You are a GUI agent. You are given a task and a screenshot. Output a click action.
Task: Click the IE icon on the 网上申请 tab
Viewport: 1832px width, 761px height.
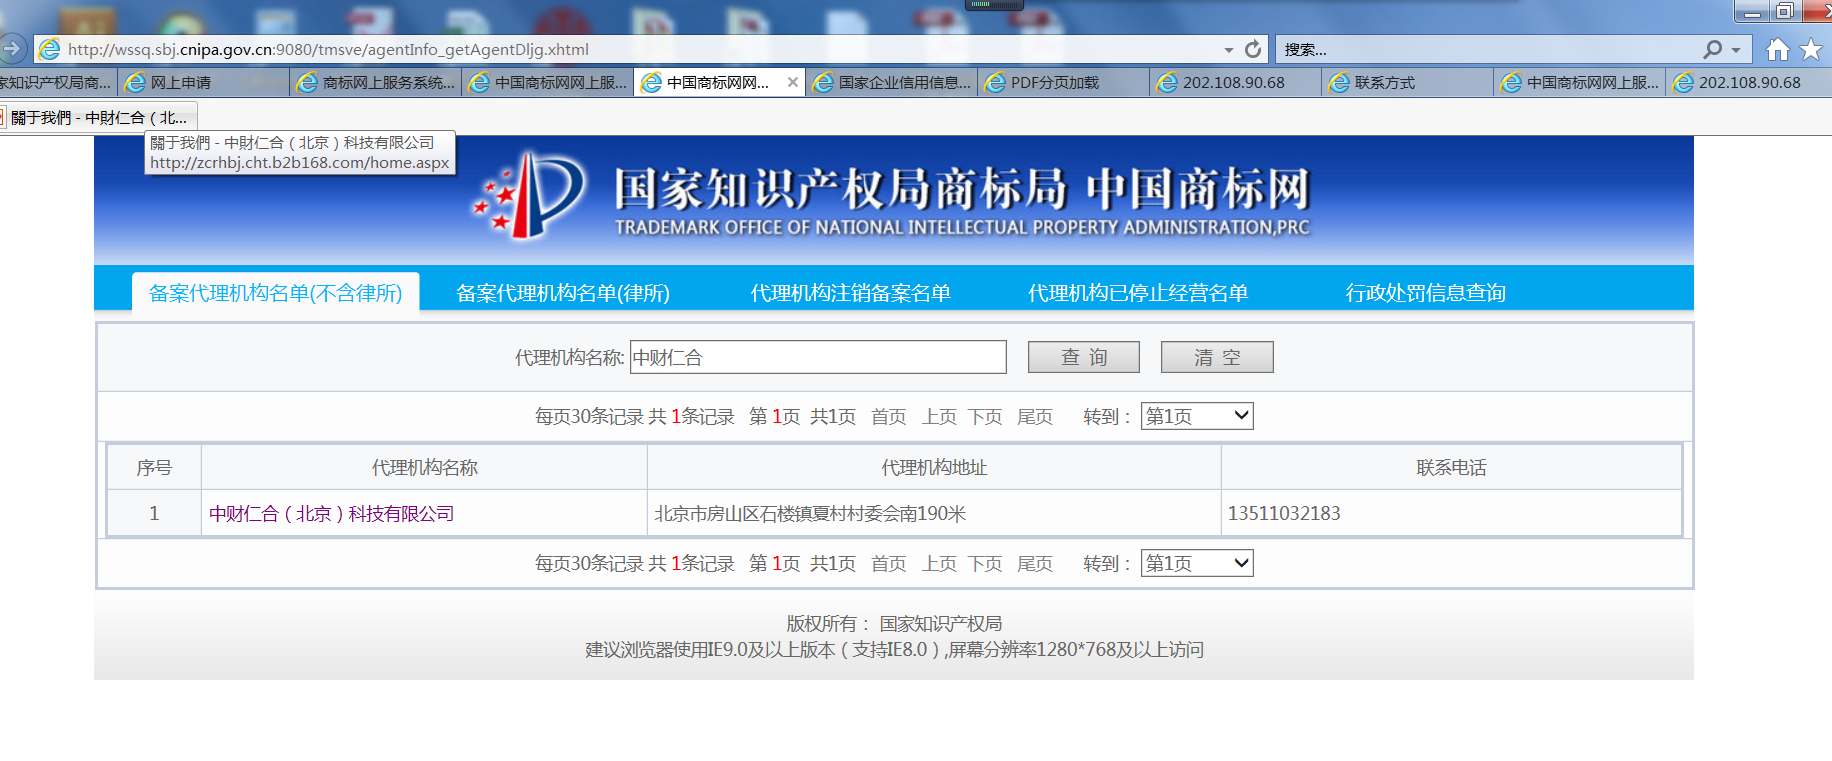click(135, 83)
